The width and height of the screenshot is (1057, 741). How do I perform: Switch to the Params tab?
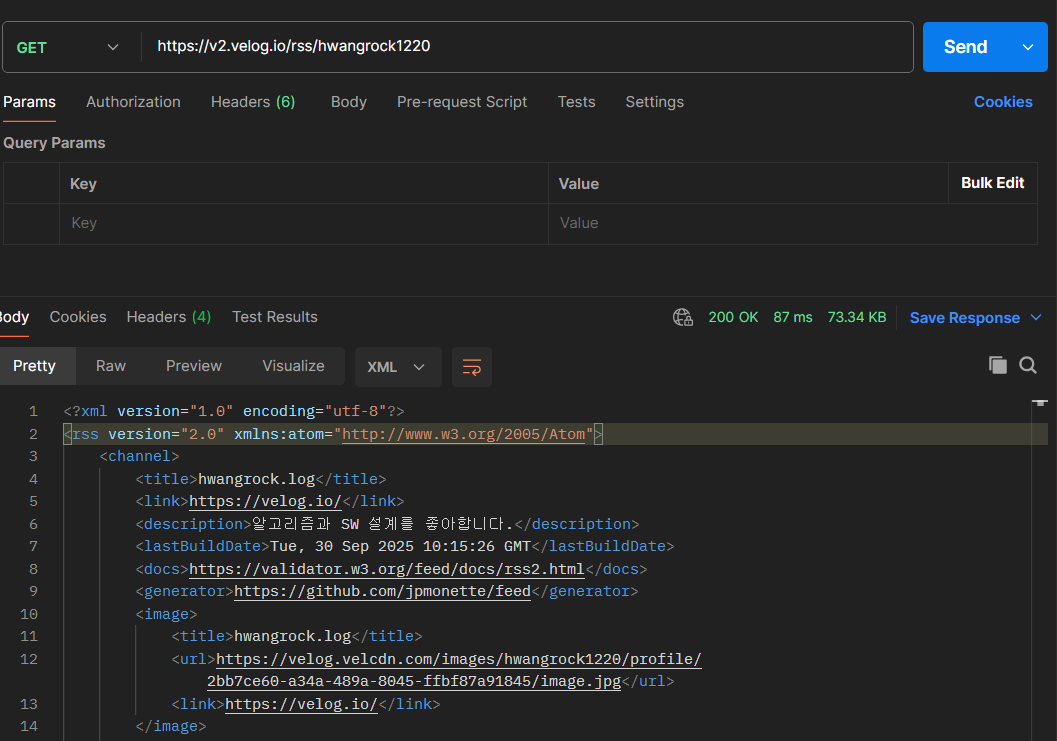click(29, 102)
